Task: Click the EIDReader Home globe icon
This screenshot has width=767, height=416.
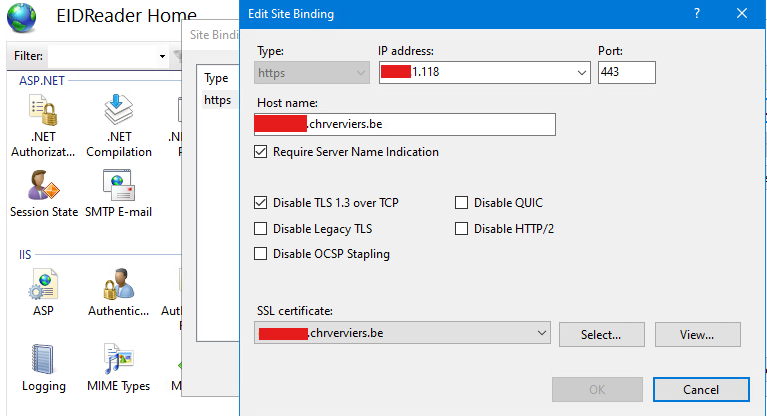Action: click(22, 17)
